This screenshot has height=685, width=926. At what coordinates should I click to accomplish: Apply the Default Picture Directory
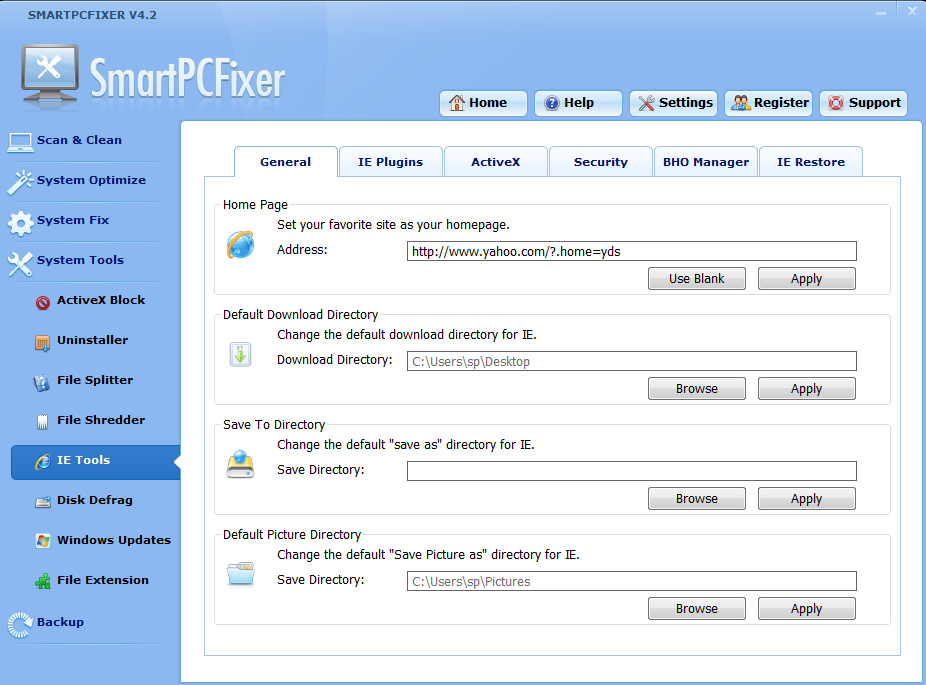(807, 608)
